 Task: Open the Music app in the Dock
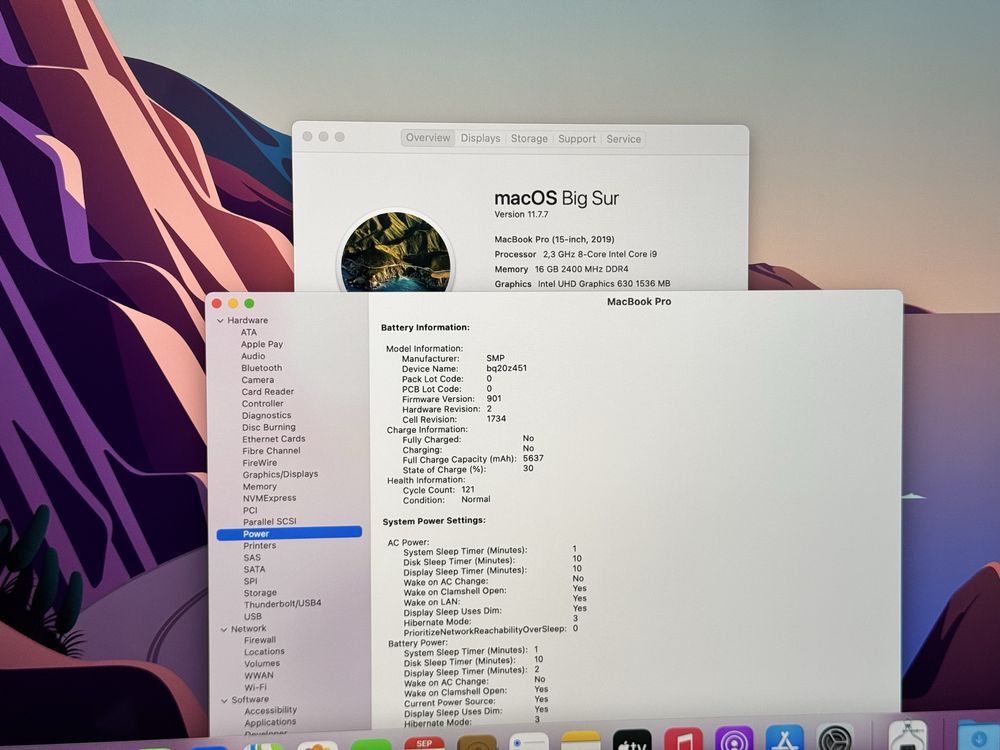coord(683,740)
